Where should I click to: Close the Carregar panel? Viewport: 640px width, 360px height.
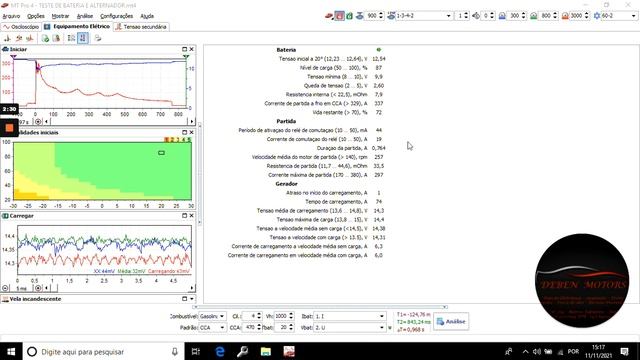[191, 216]
